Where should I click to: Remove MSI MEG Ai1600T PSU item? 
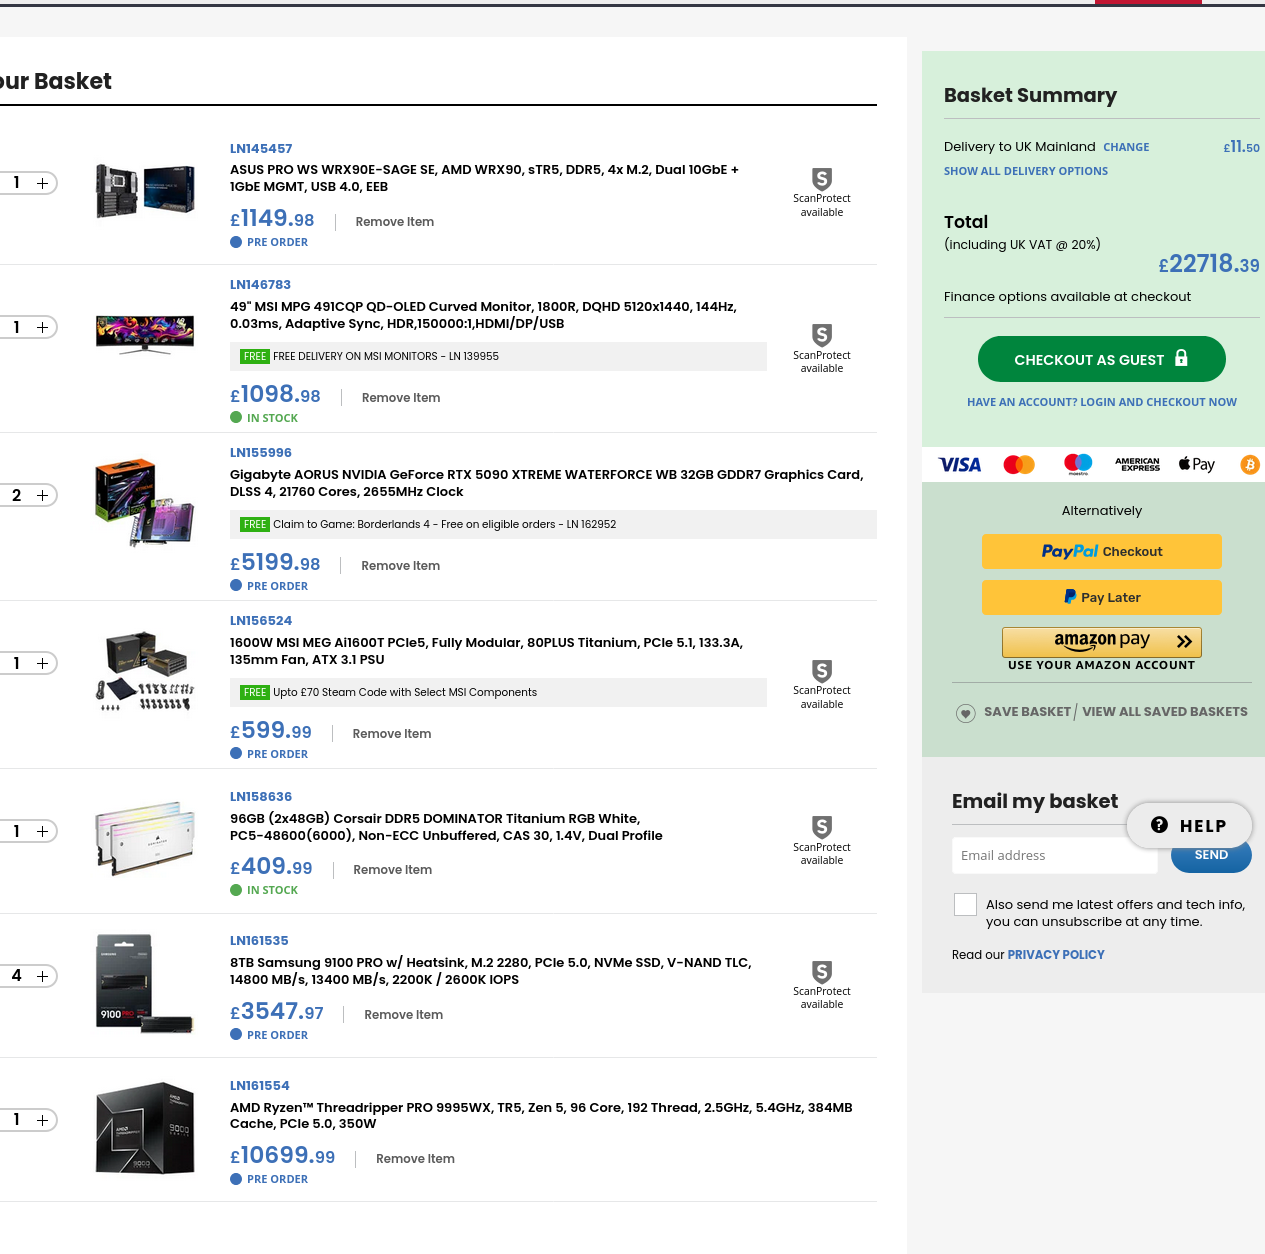pos(392,734)
